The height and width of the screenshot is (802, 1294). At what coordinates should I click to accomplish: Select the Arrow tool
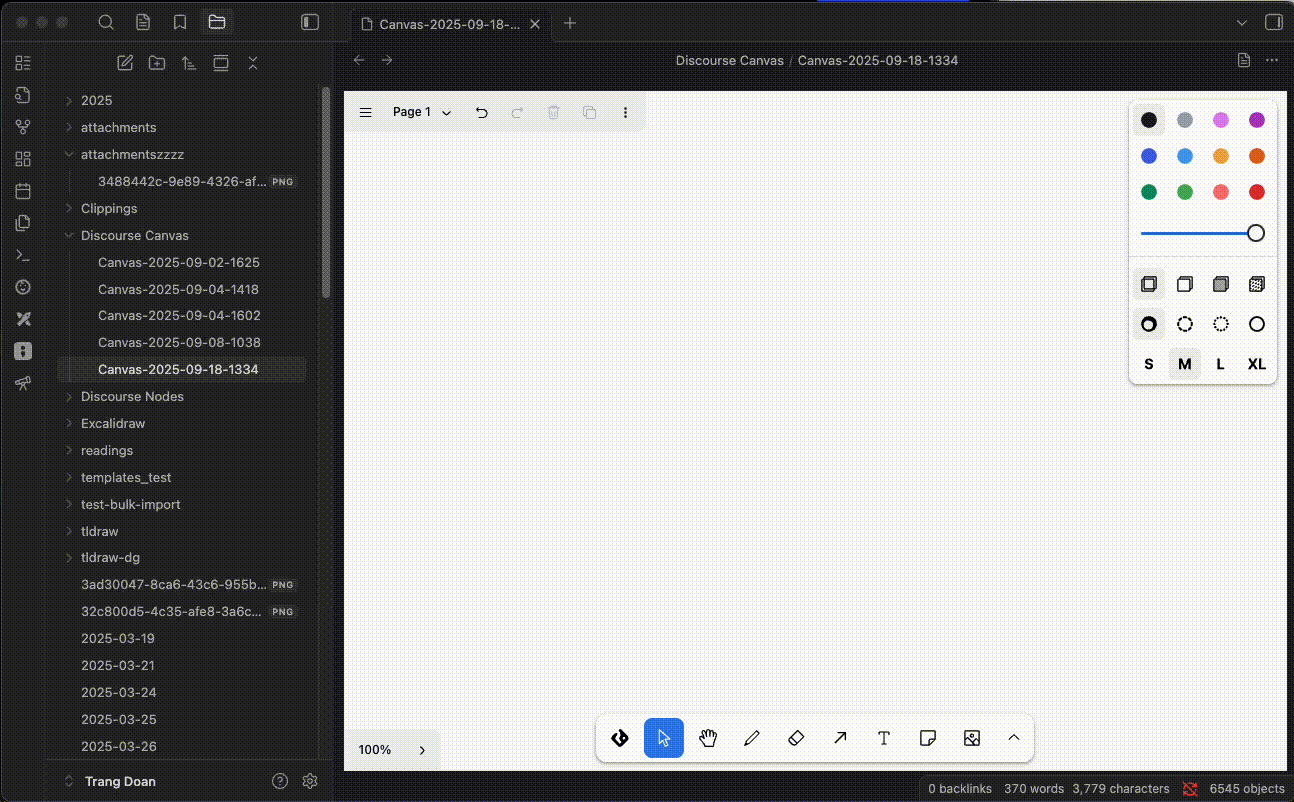click(840, 738)
